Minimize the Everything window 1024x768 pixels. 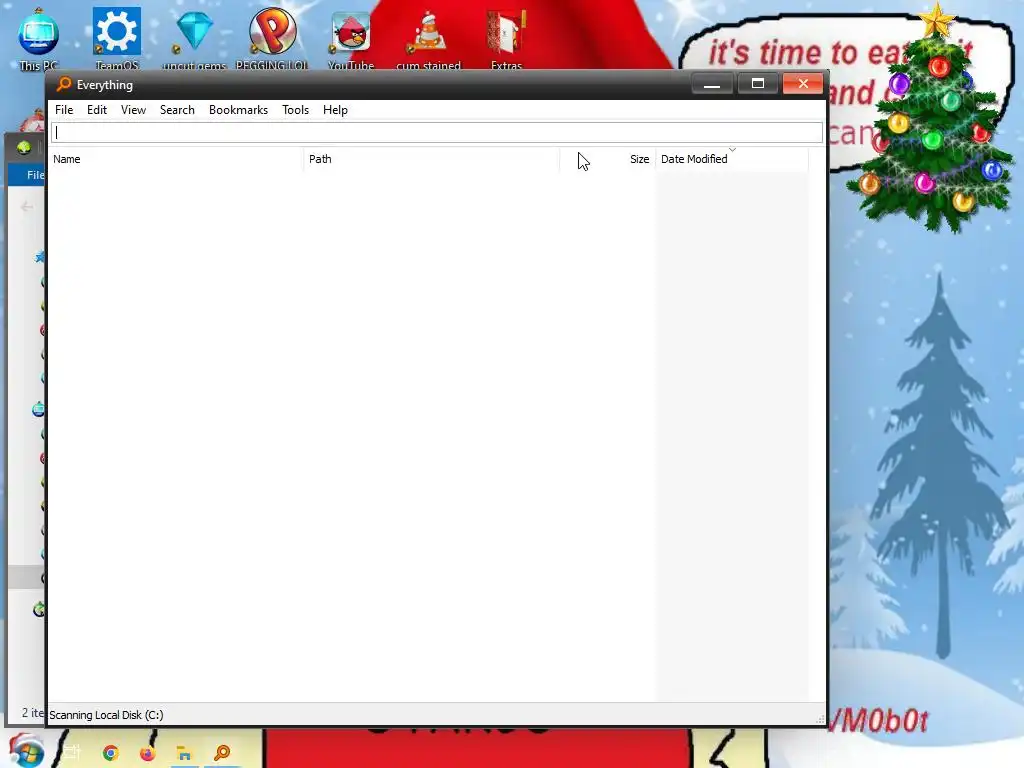712,84
